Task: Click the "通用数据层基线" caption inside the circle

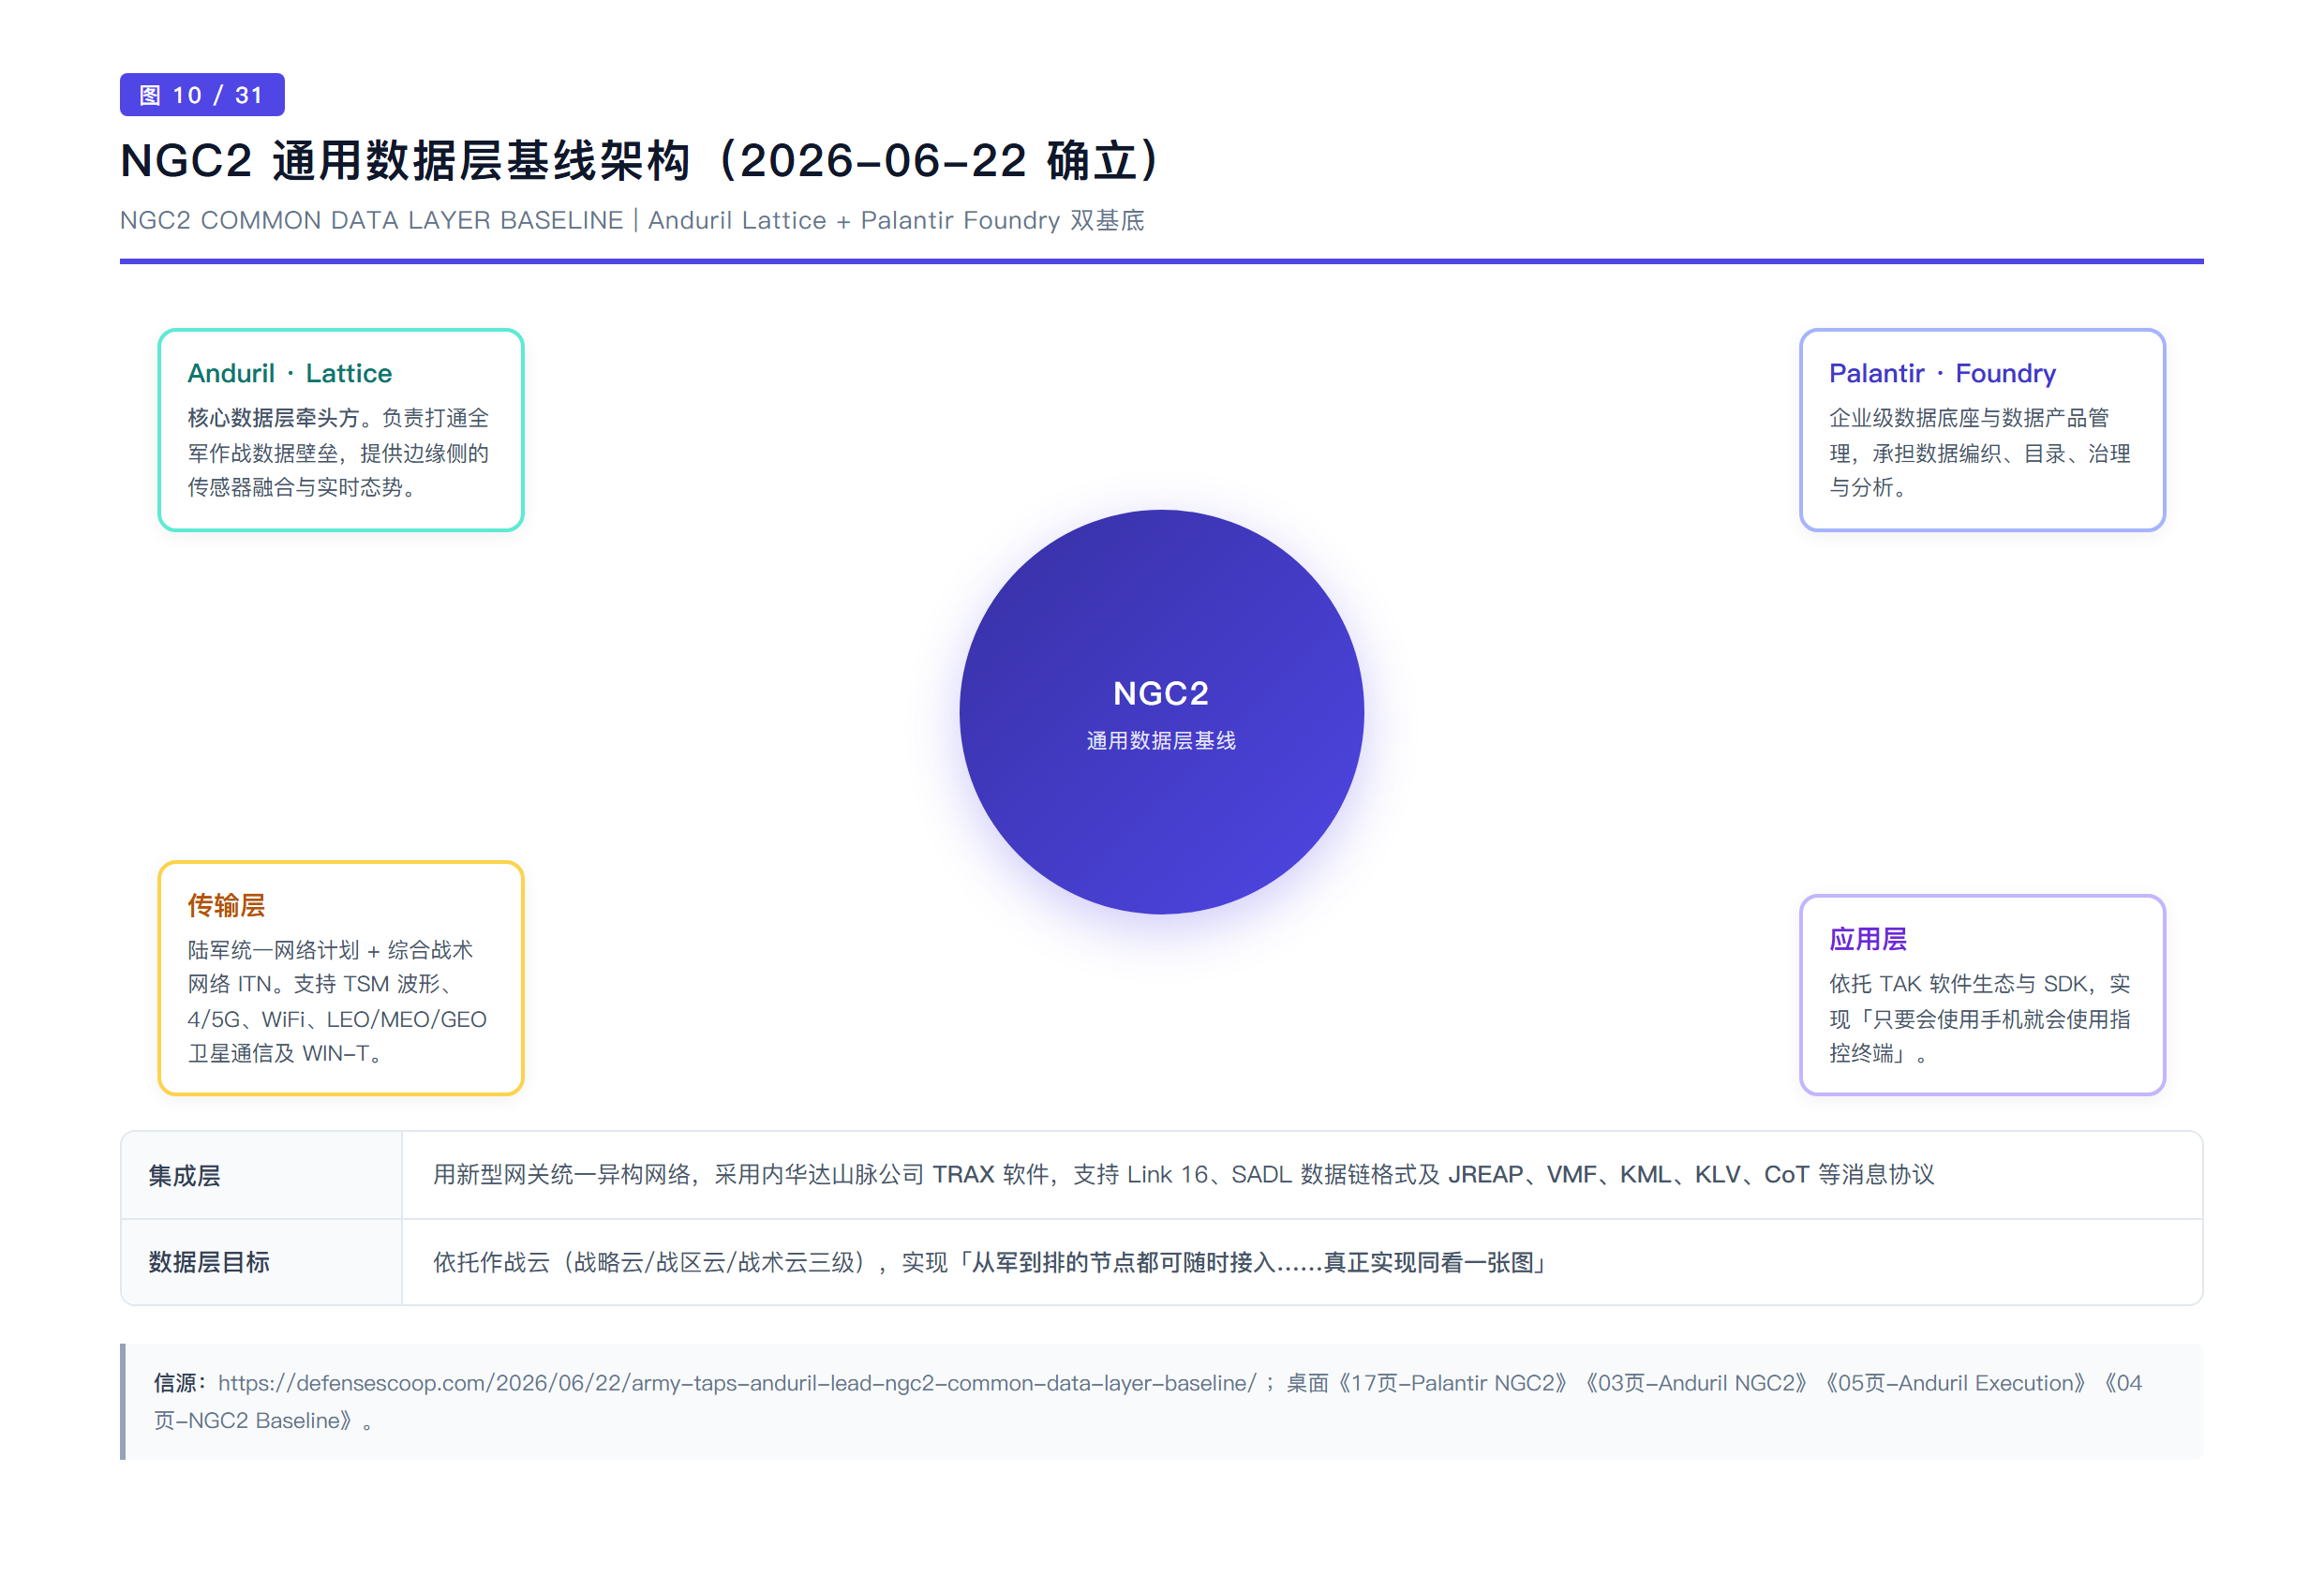Action: (x=1161, y=740)
